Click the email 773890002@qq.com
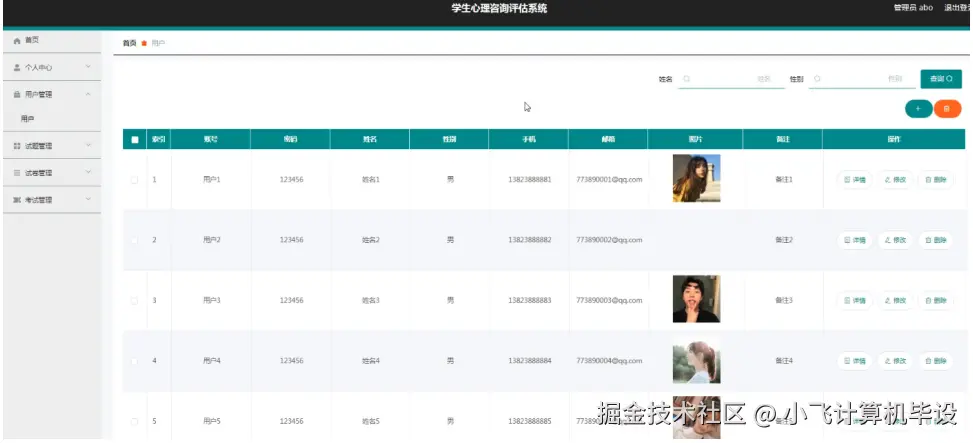 coord(609,240)
